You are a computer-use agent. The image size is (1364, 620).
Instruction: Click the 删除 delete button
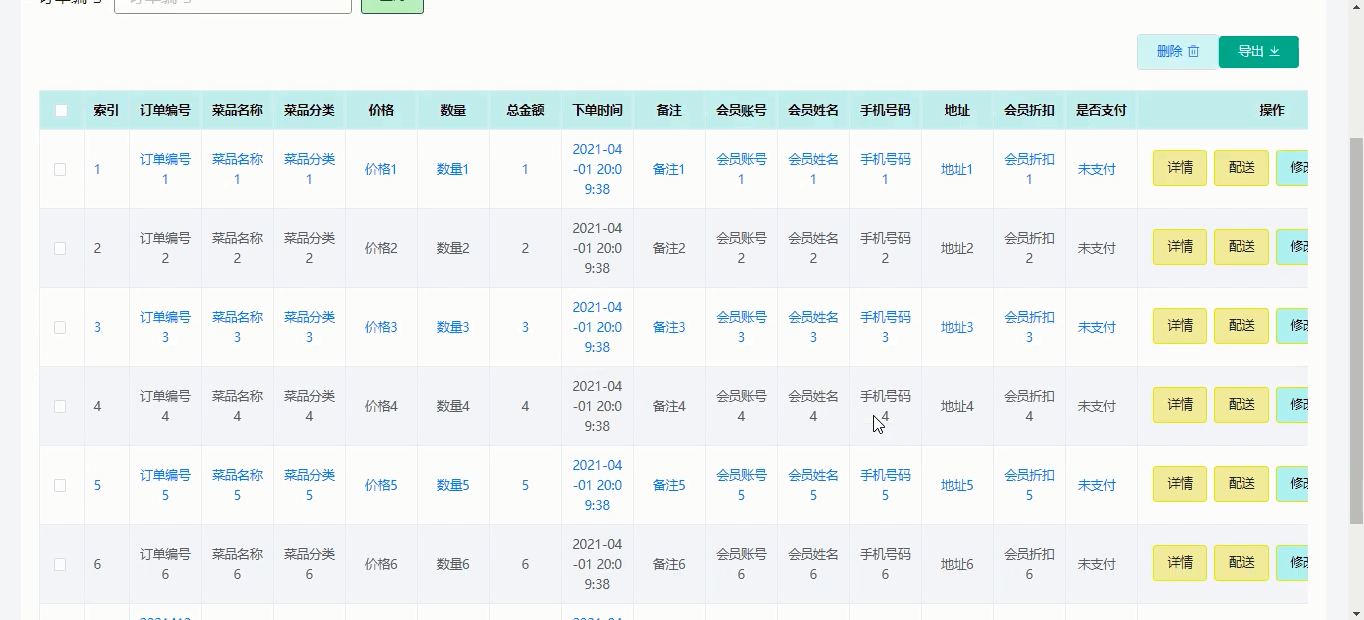tap(1177, 52)
